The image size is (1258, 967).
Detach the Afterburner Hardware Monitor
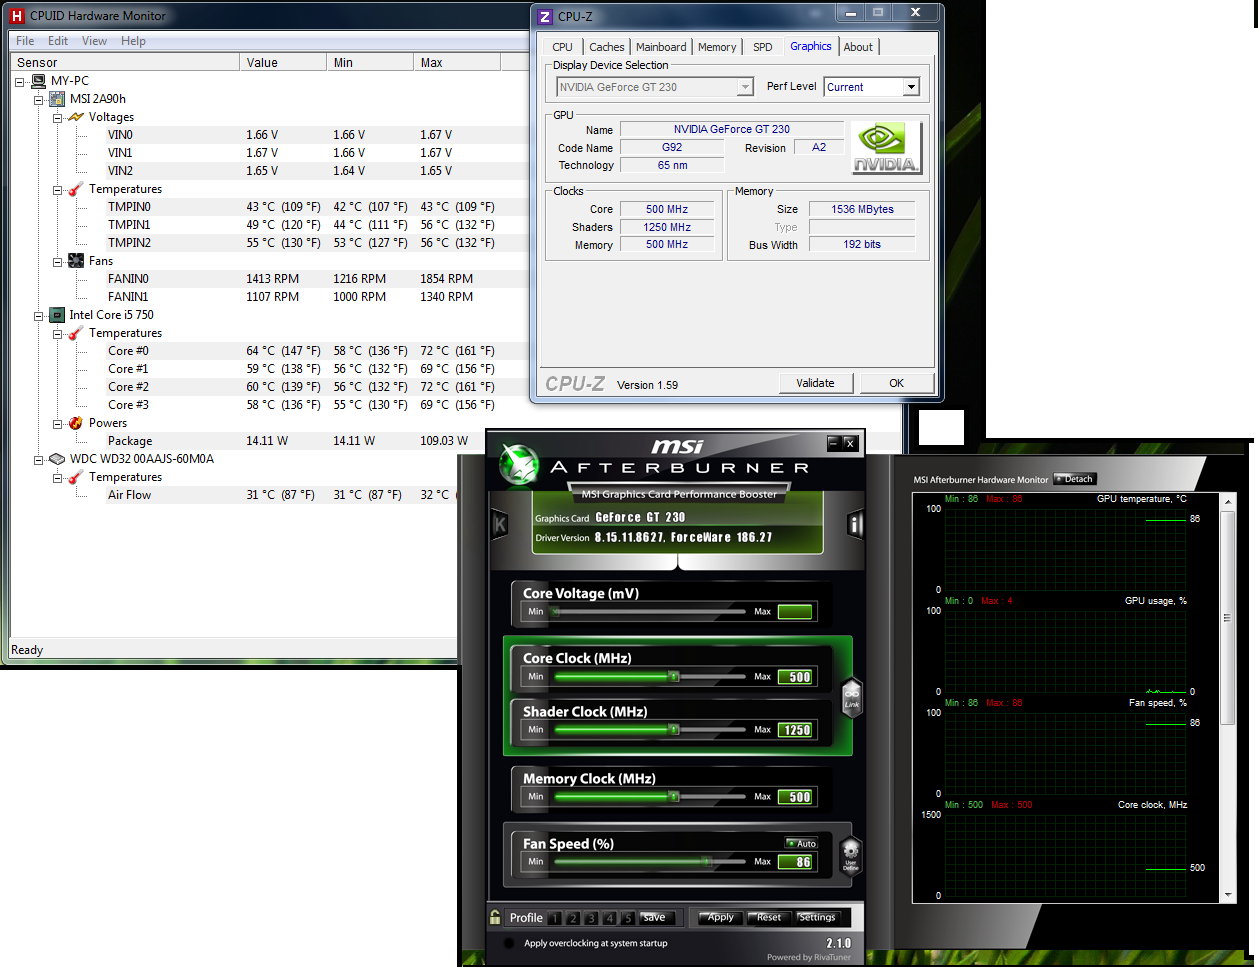[1075, 479]
